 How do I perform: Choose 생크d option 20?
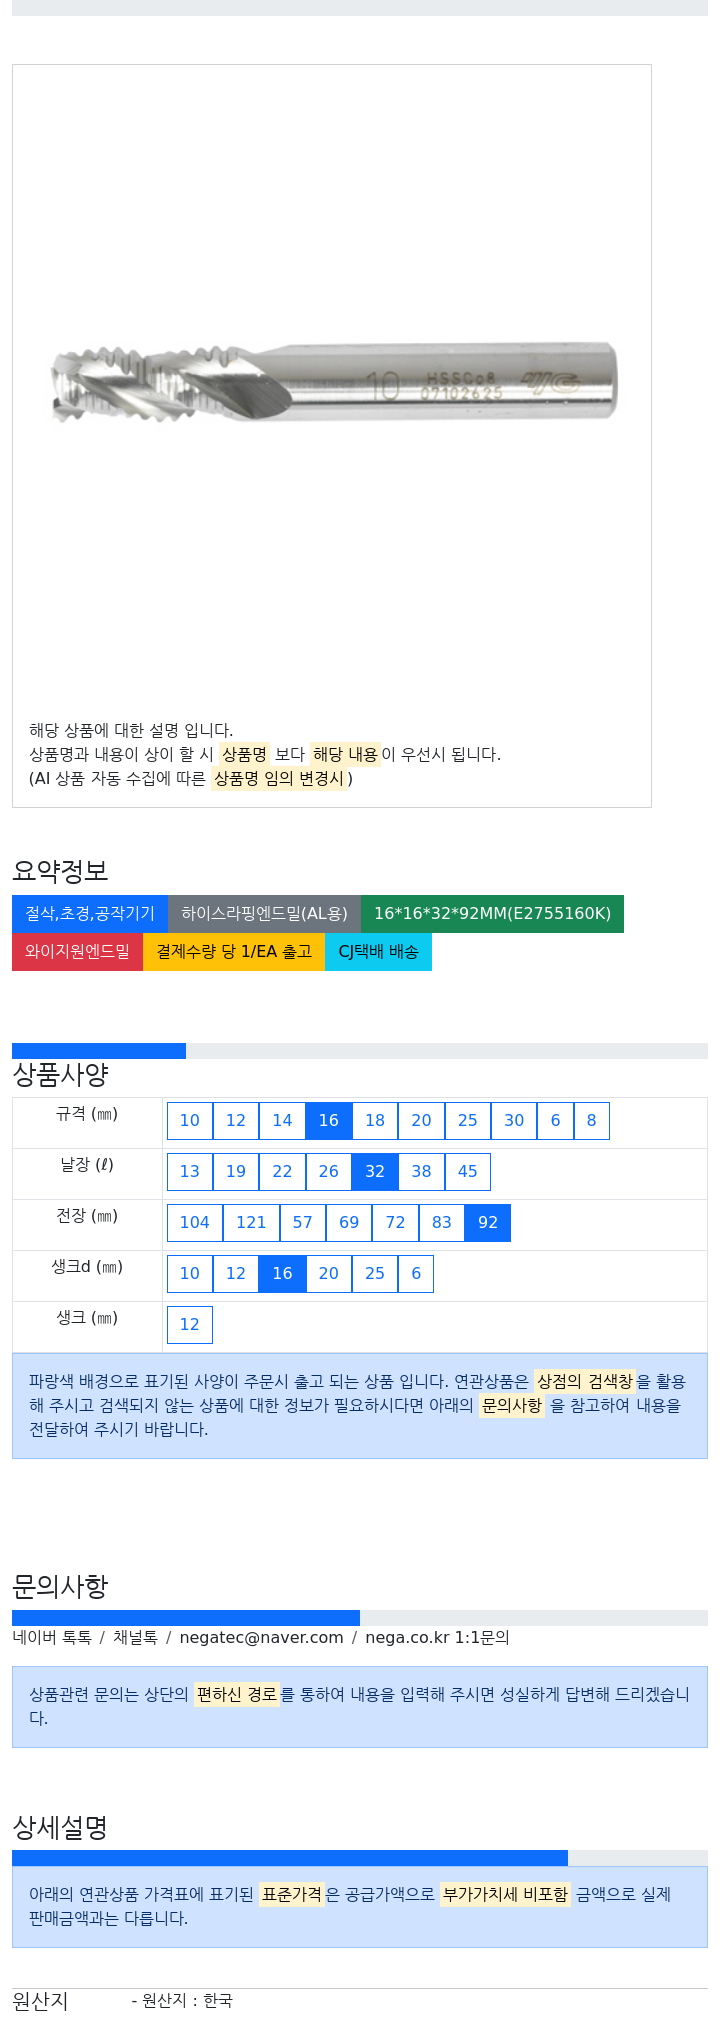pyautogui.click(x=329, y=1274)
